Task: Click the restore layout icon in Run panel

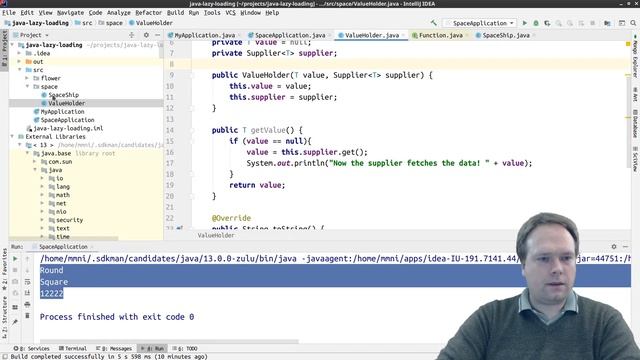Action: (x=15, y=307)
